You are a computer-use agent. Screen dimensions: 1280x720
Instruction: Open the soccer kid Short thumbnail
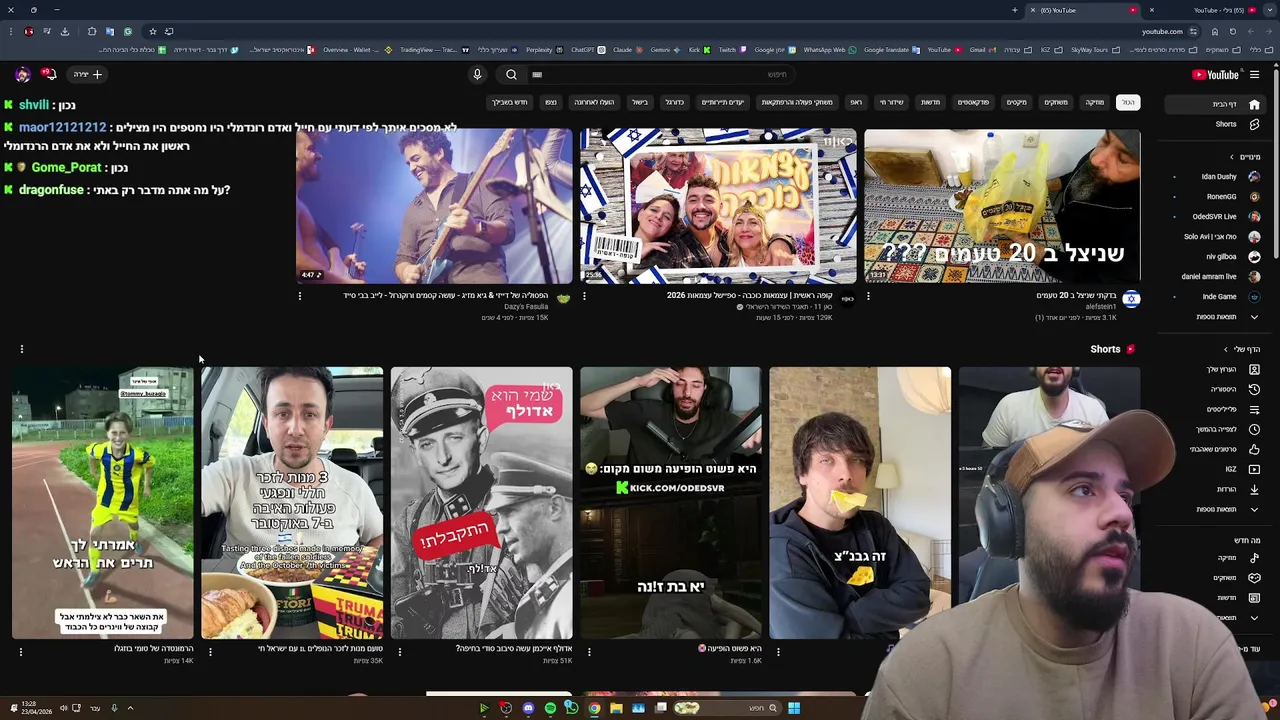click(102, 503)
